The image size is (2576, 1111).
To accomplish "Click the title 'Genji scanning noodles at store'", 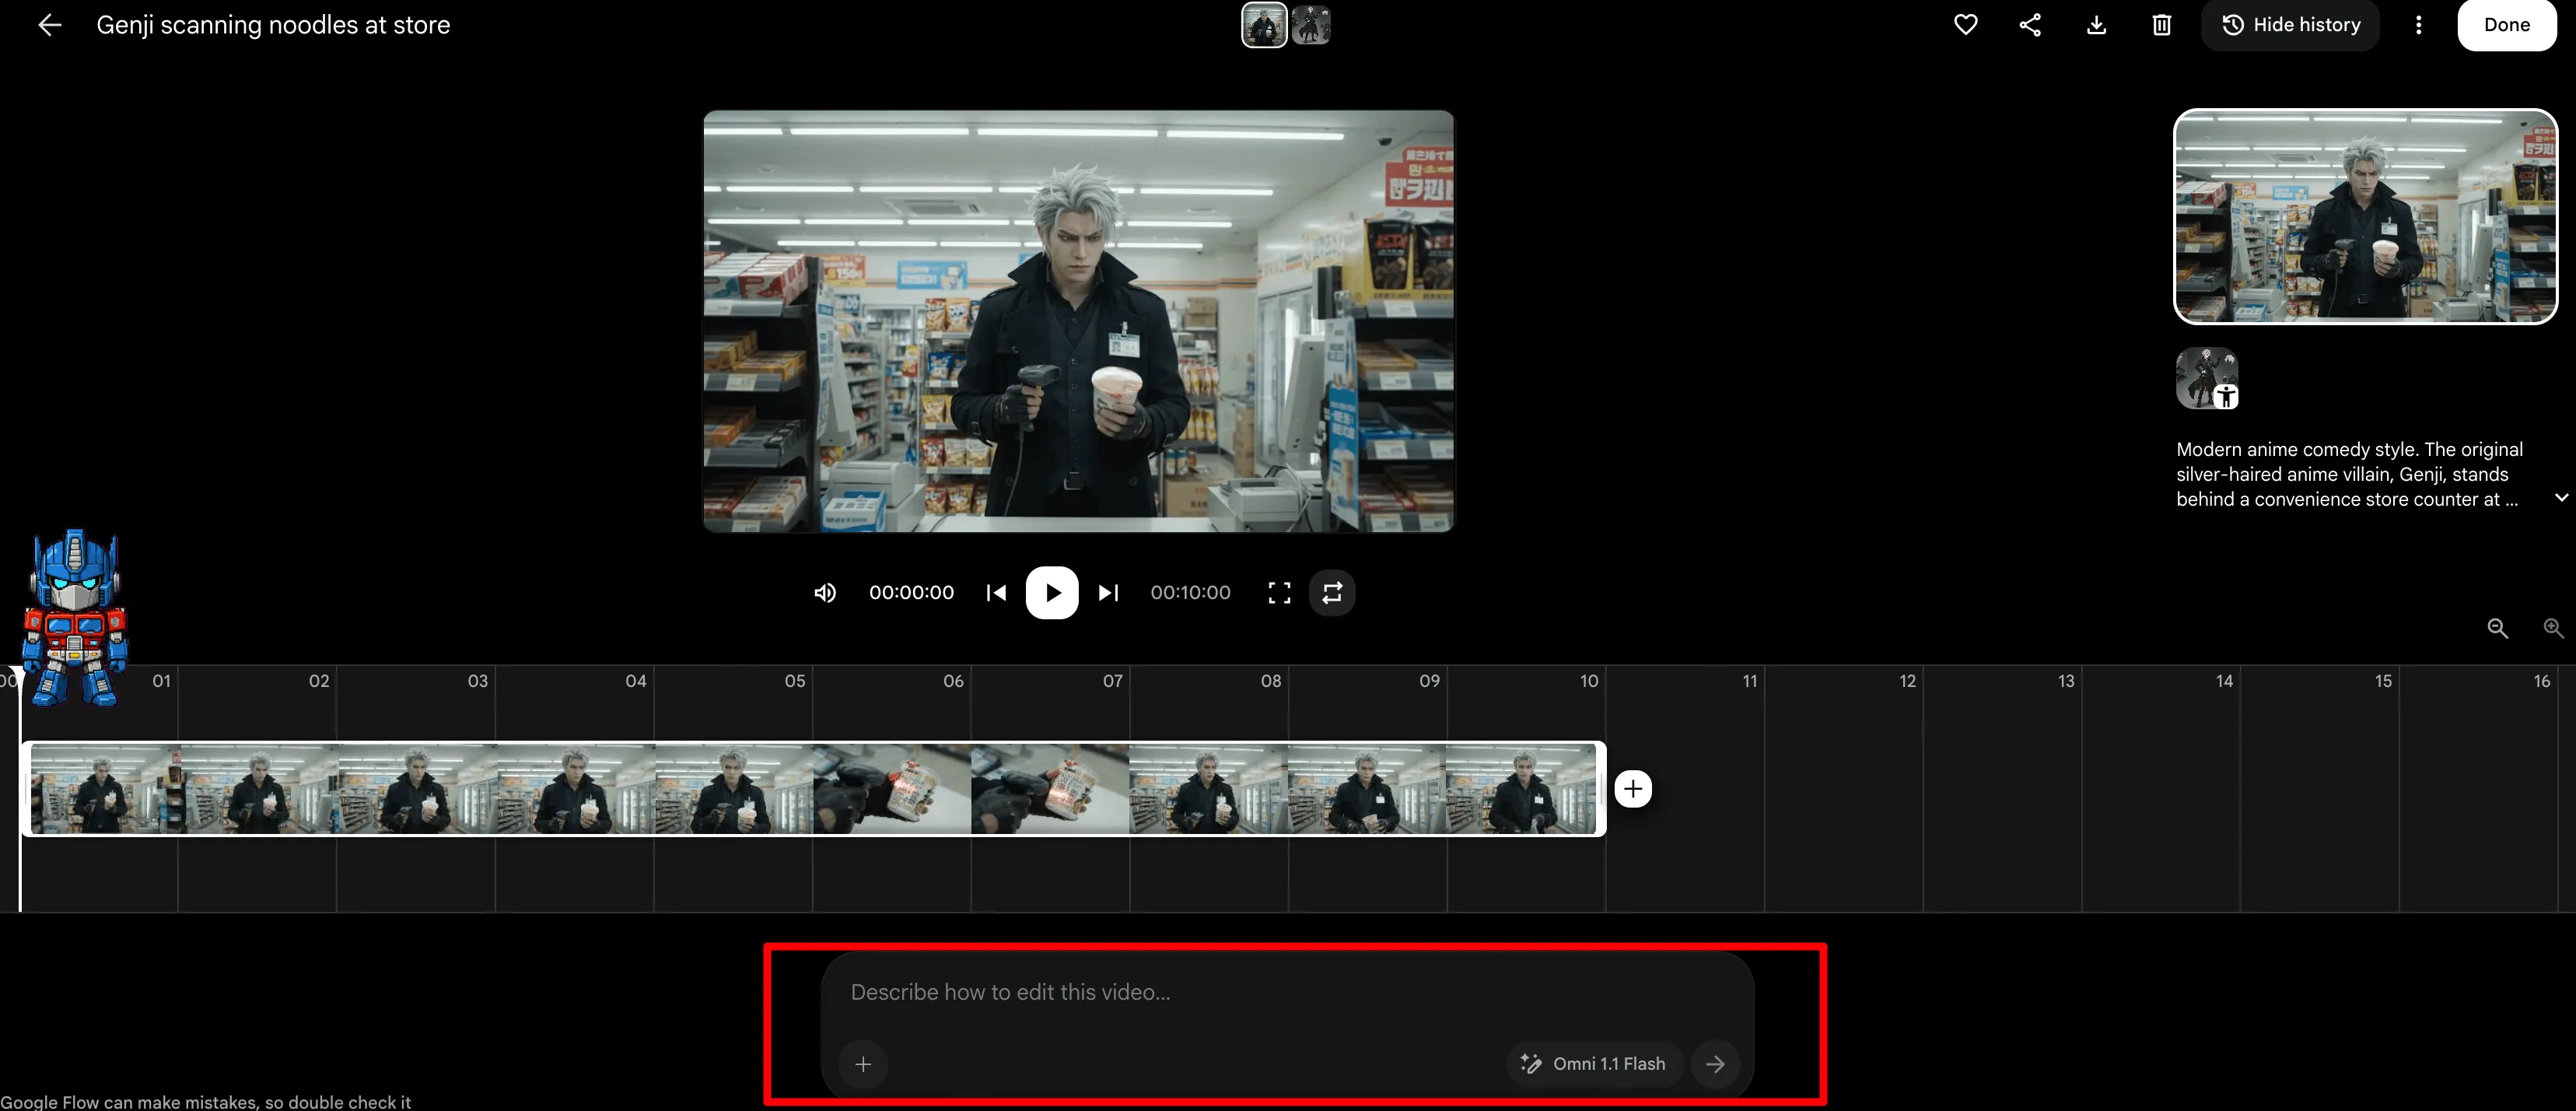I will [273, 25].
